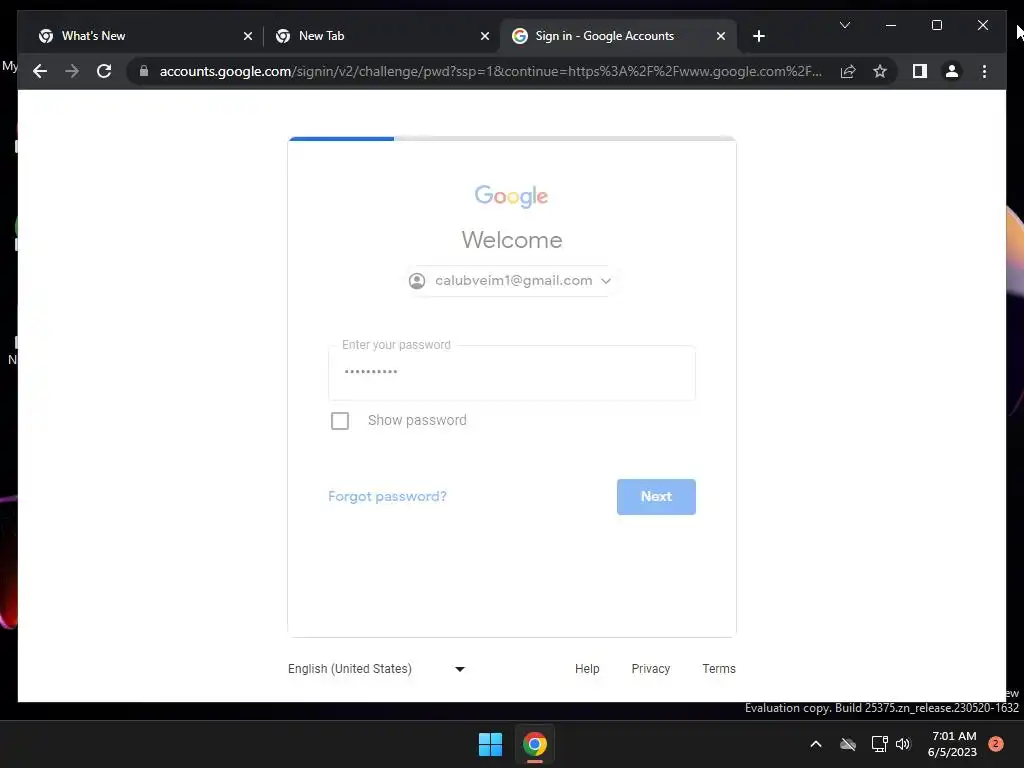
Task: Show hidden system tray icons
Action: point(816,744)
